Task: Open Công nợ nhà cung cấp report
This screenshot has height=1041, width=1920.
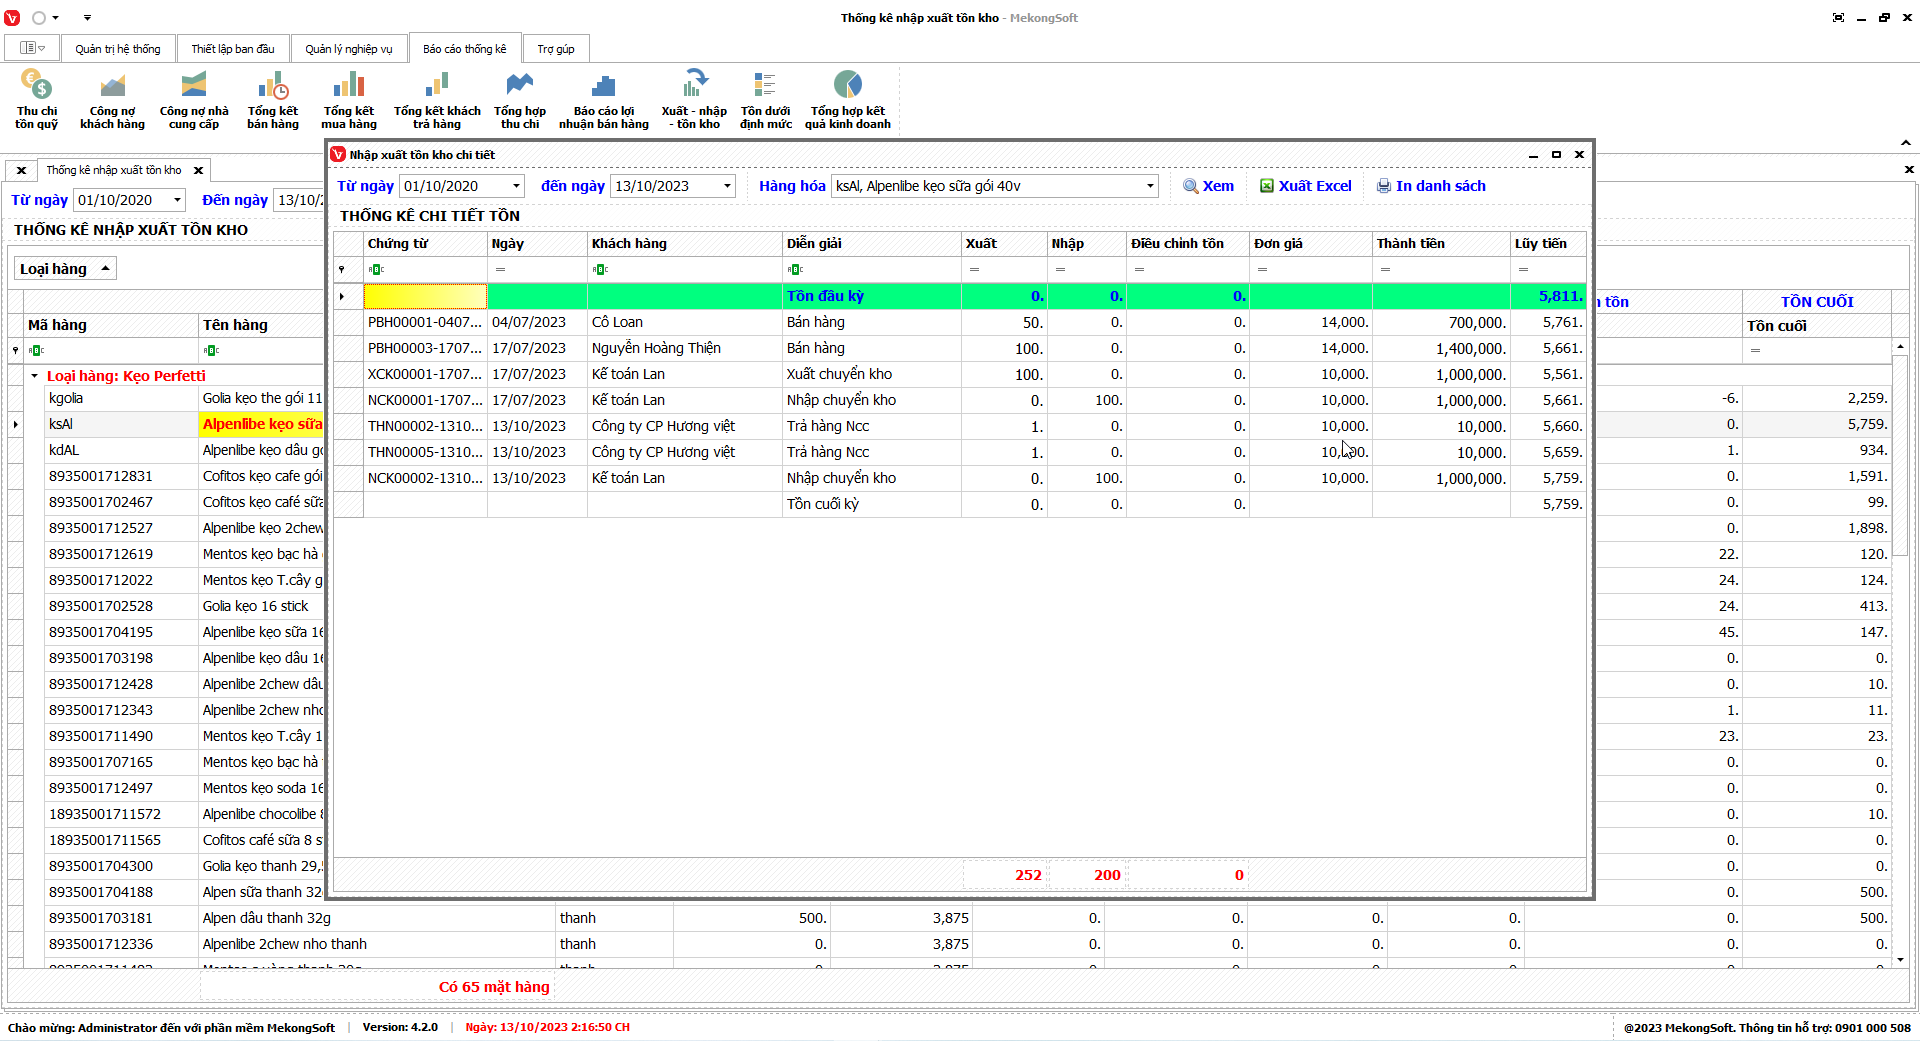Action: 194,99
